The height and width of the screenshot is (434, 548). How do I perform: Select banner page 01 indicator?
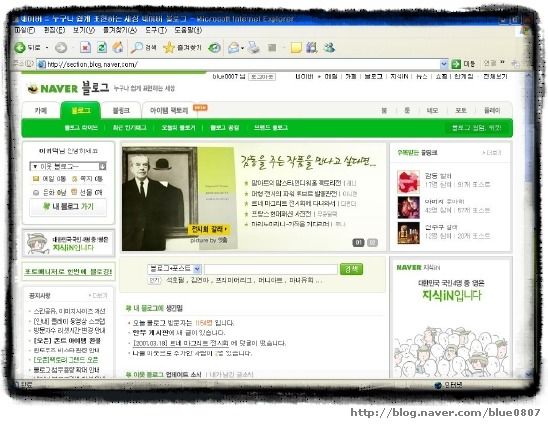[x=358, y=242]
